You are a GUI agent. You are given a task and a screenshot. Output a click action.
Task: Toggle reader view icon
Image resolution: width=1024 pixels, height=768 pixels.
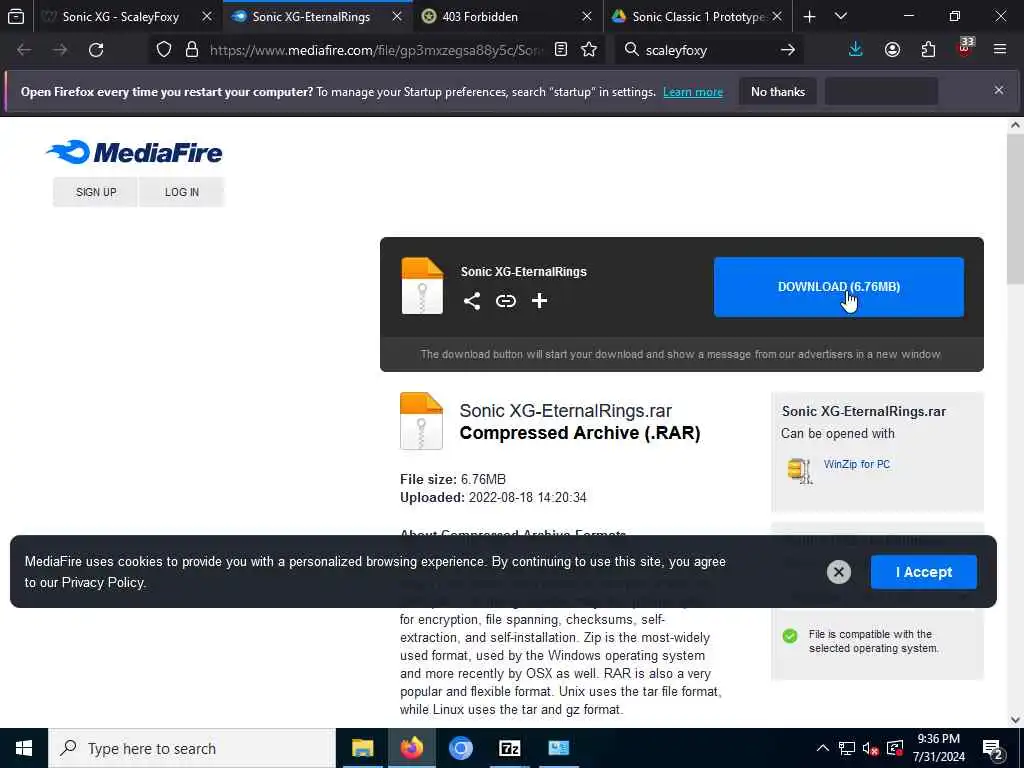(x=560, y=50)
